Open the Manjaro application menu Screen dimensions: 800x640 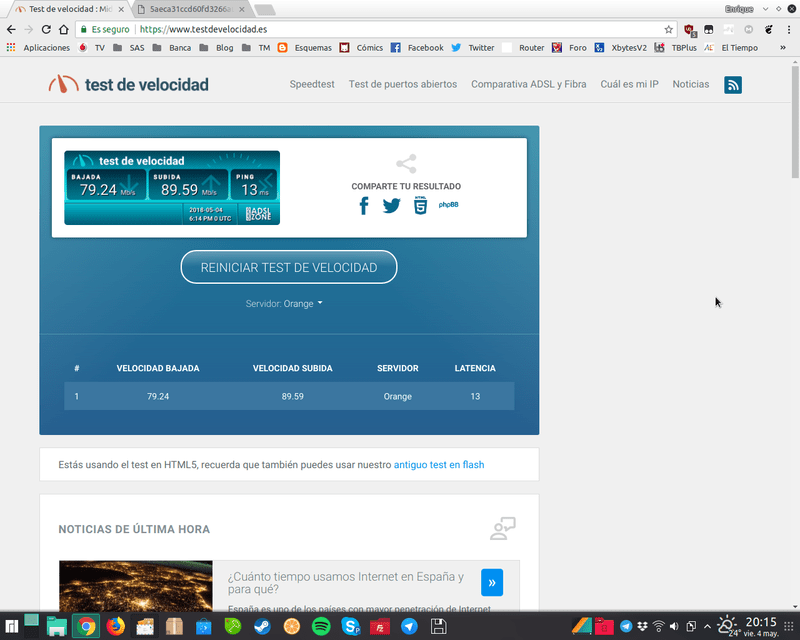[x=11, y=626]
